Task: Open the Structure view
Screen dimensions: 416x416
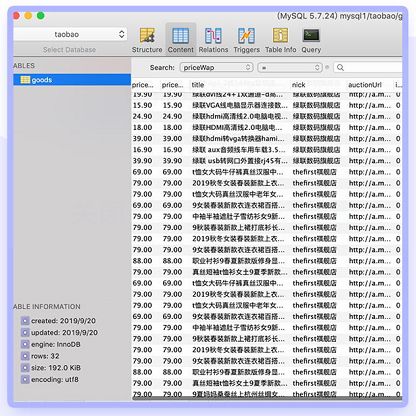Action: [147, 40]
